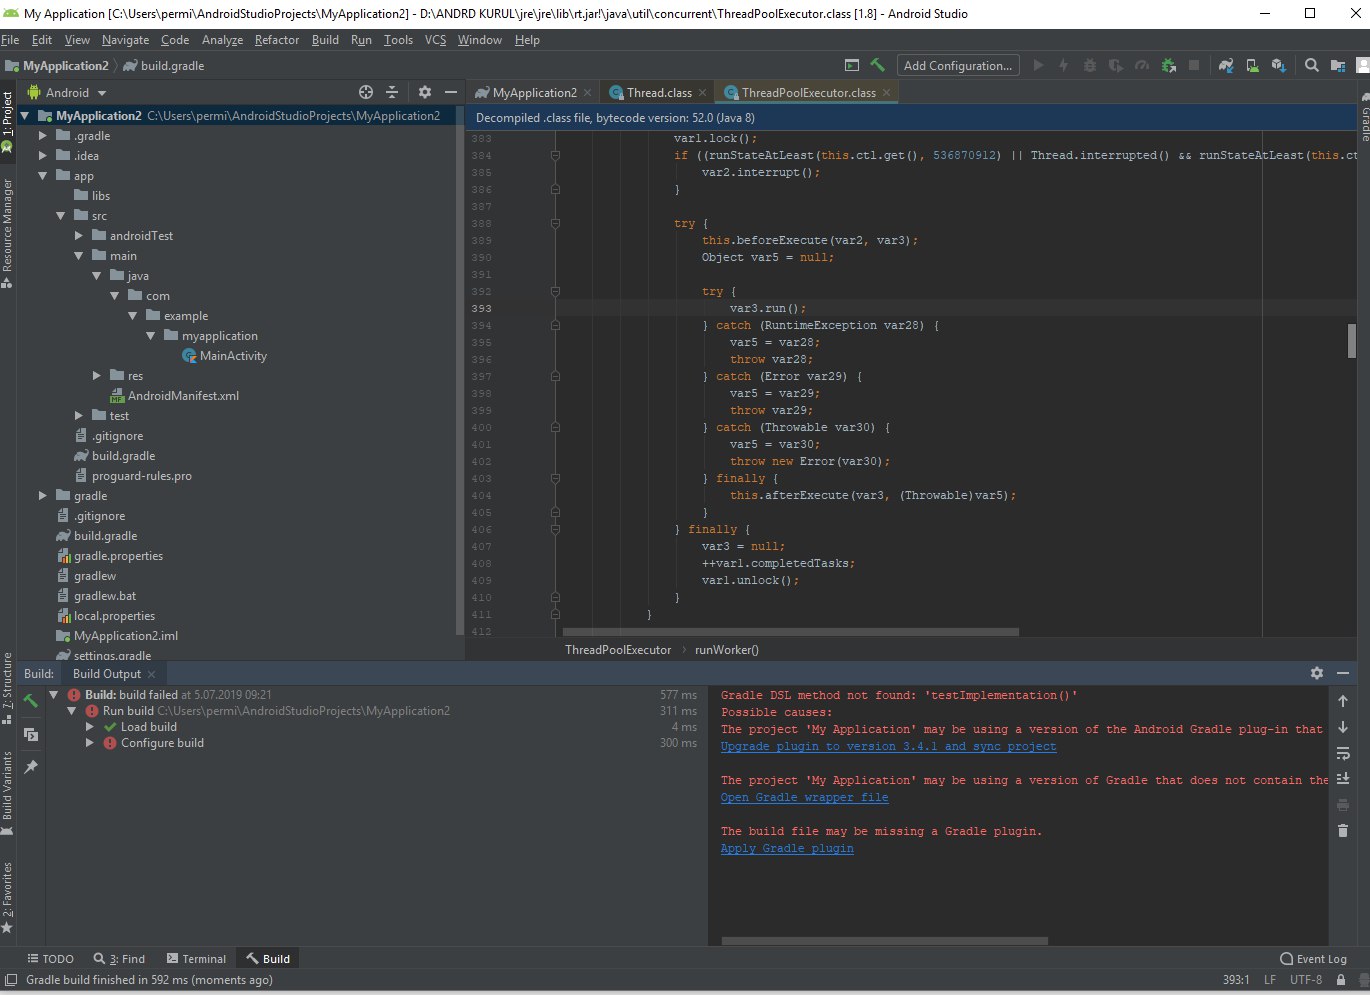Click the lock read-only icon in status bar

[x=1341, y=980]
